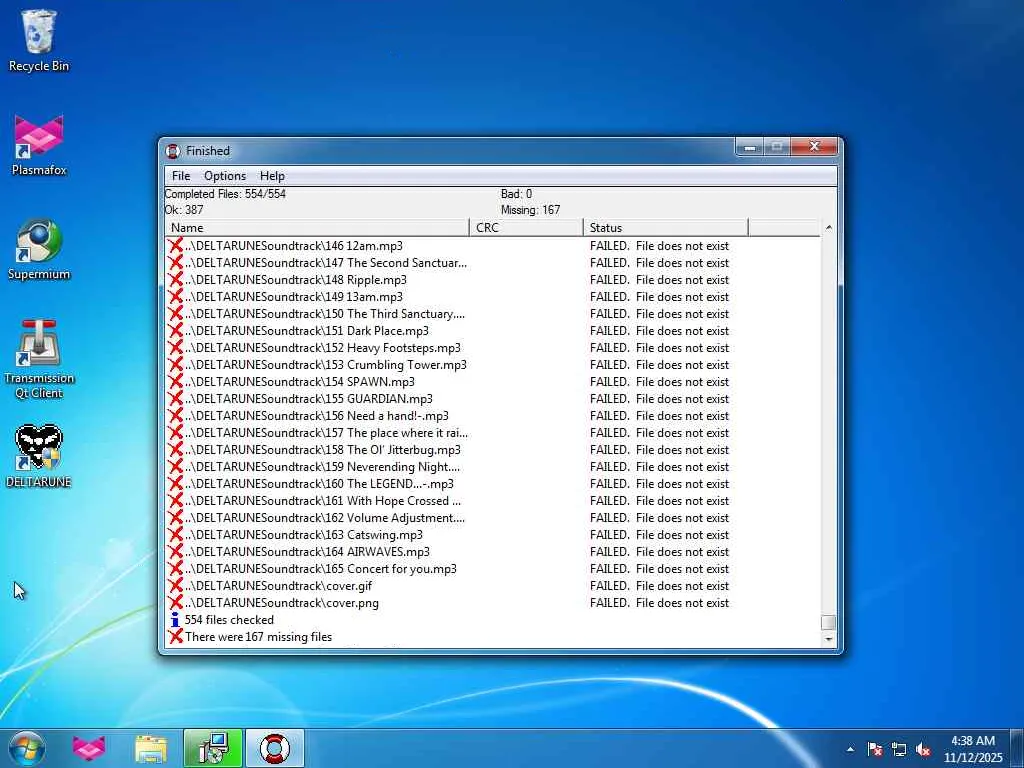The width and height of the screenshot is (1024, 768).
Task: Select the 159 Neverending Night row
Action: (493, 466)
